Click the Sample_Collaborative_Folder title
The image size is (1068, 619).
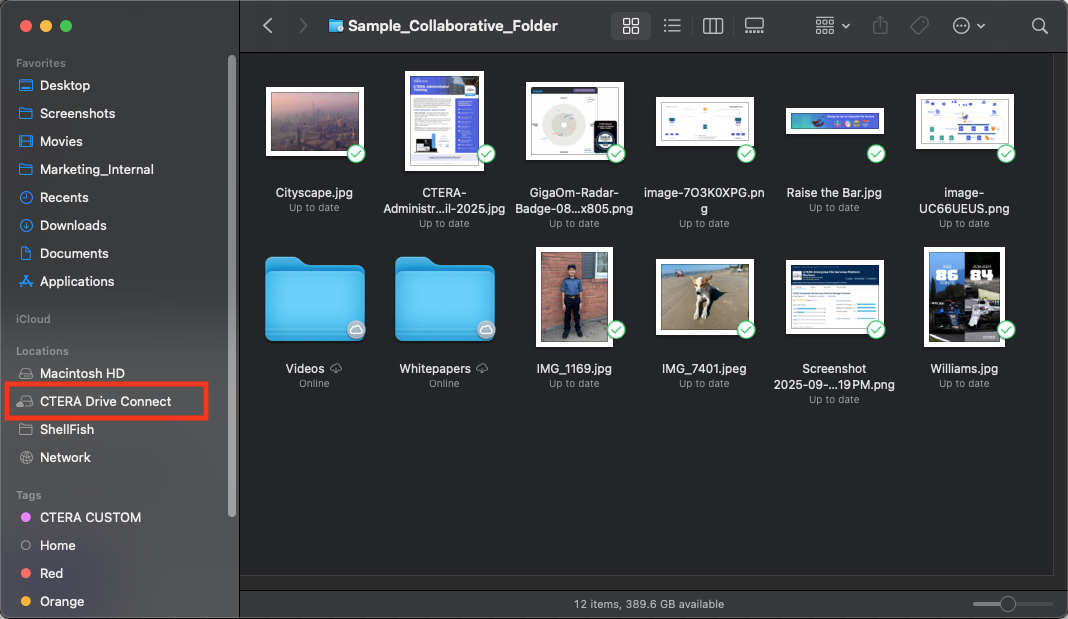pyautogui.click(x=452, y=26)
